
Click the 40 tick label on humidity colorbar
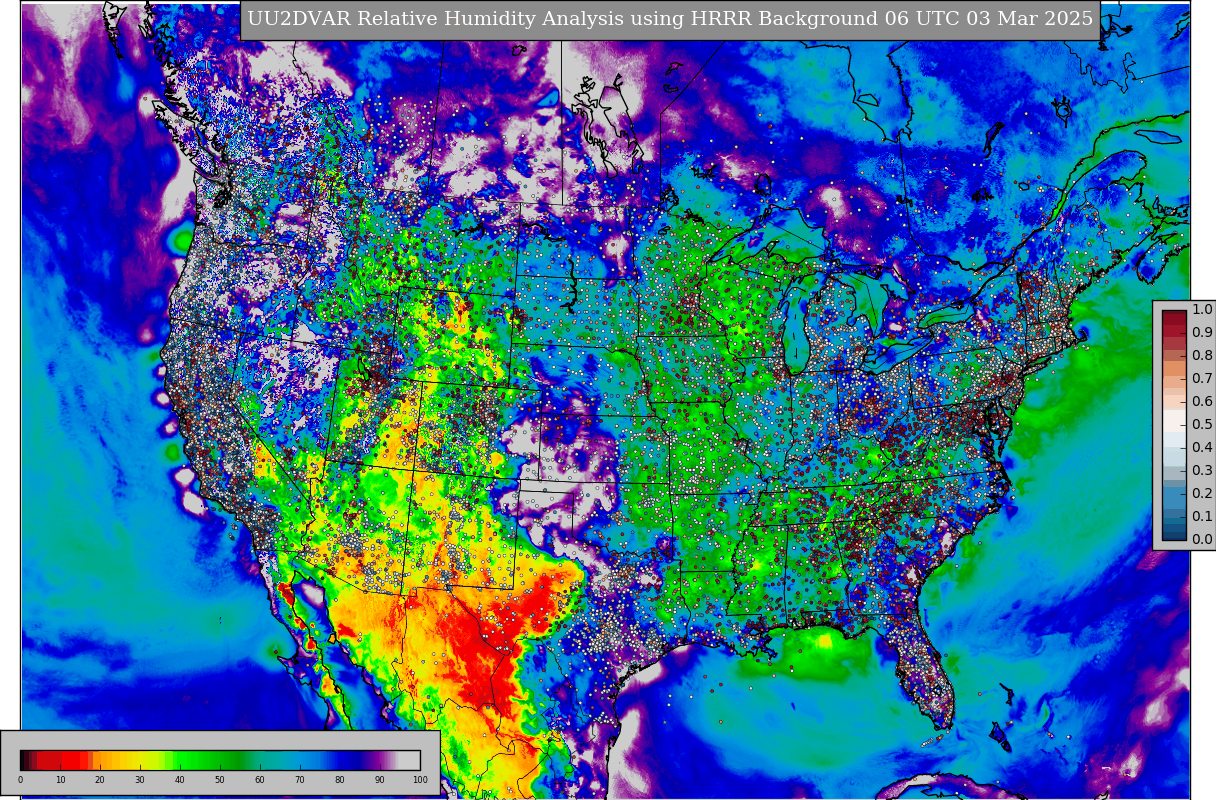click(180, 780)
